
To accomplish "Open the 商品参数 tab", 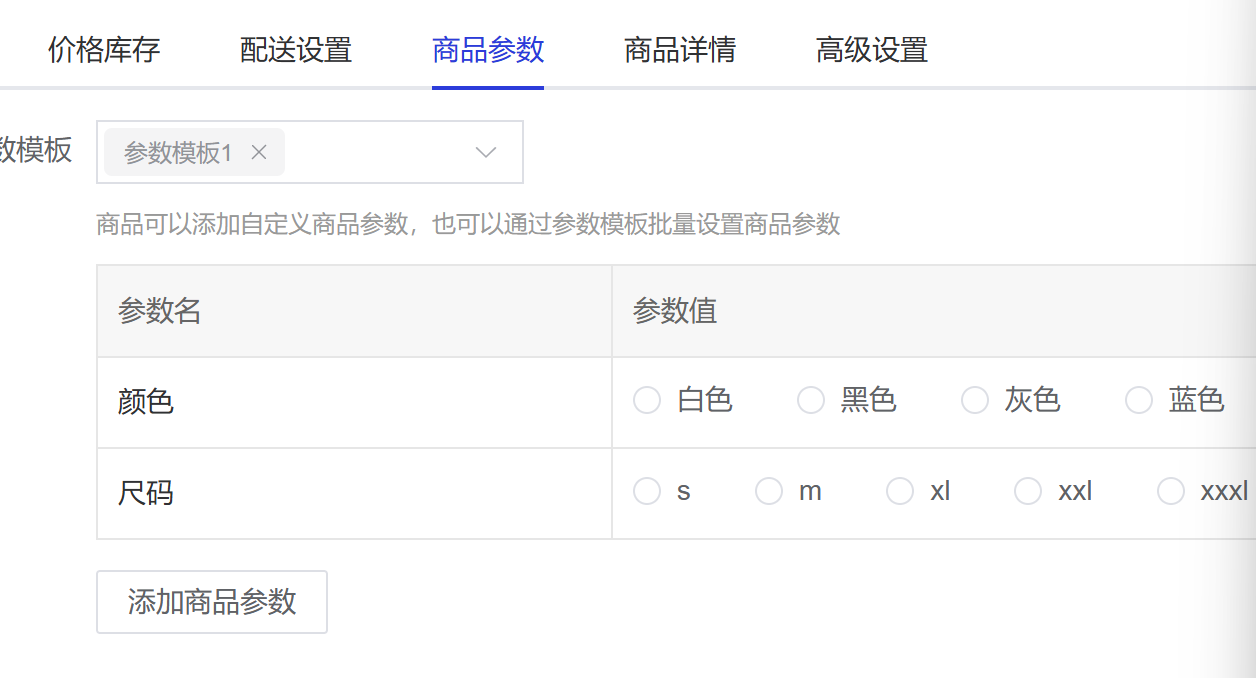I will 488,49.
